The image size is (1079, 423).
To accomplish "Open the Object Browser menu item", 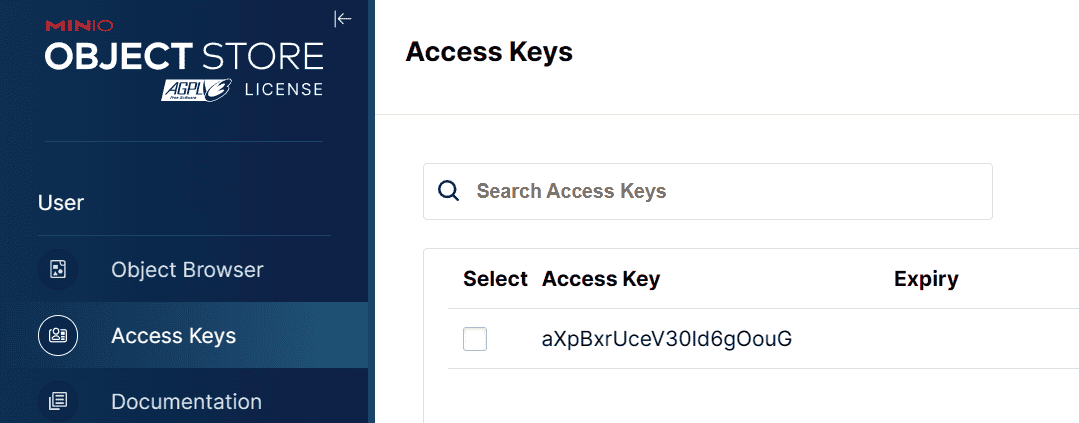I will click(187, 270).
